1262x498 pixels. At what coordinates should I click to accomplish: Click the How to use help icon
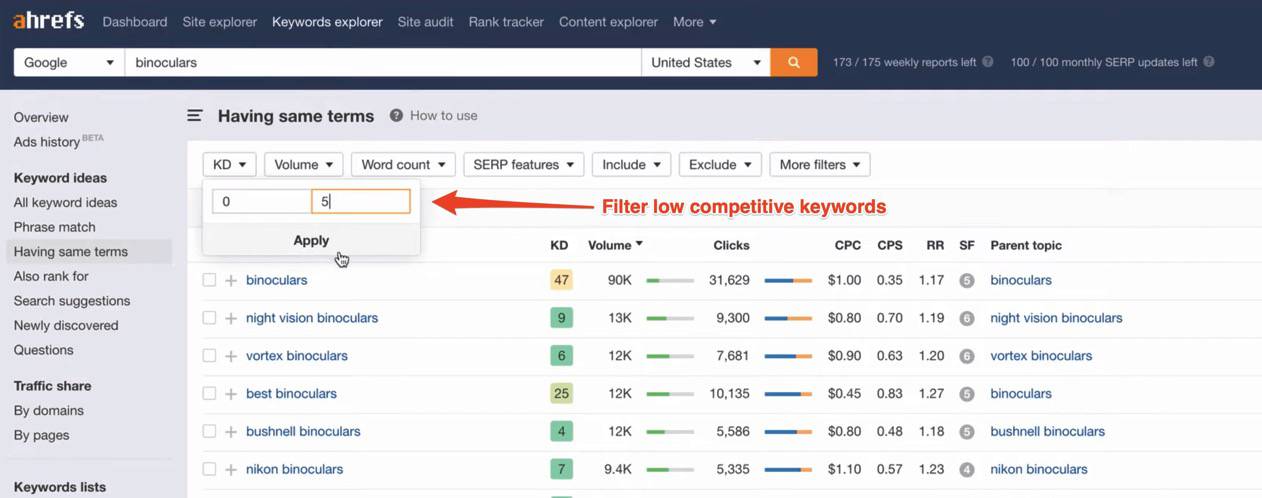[x=396, y=116]
